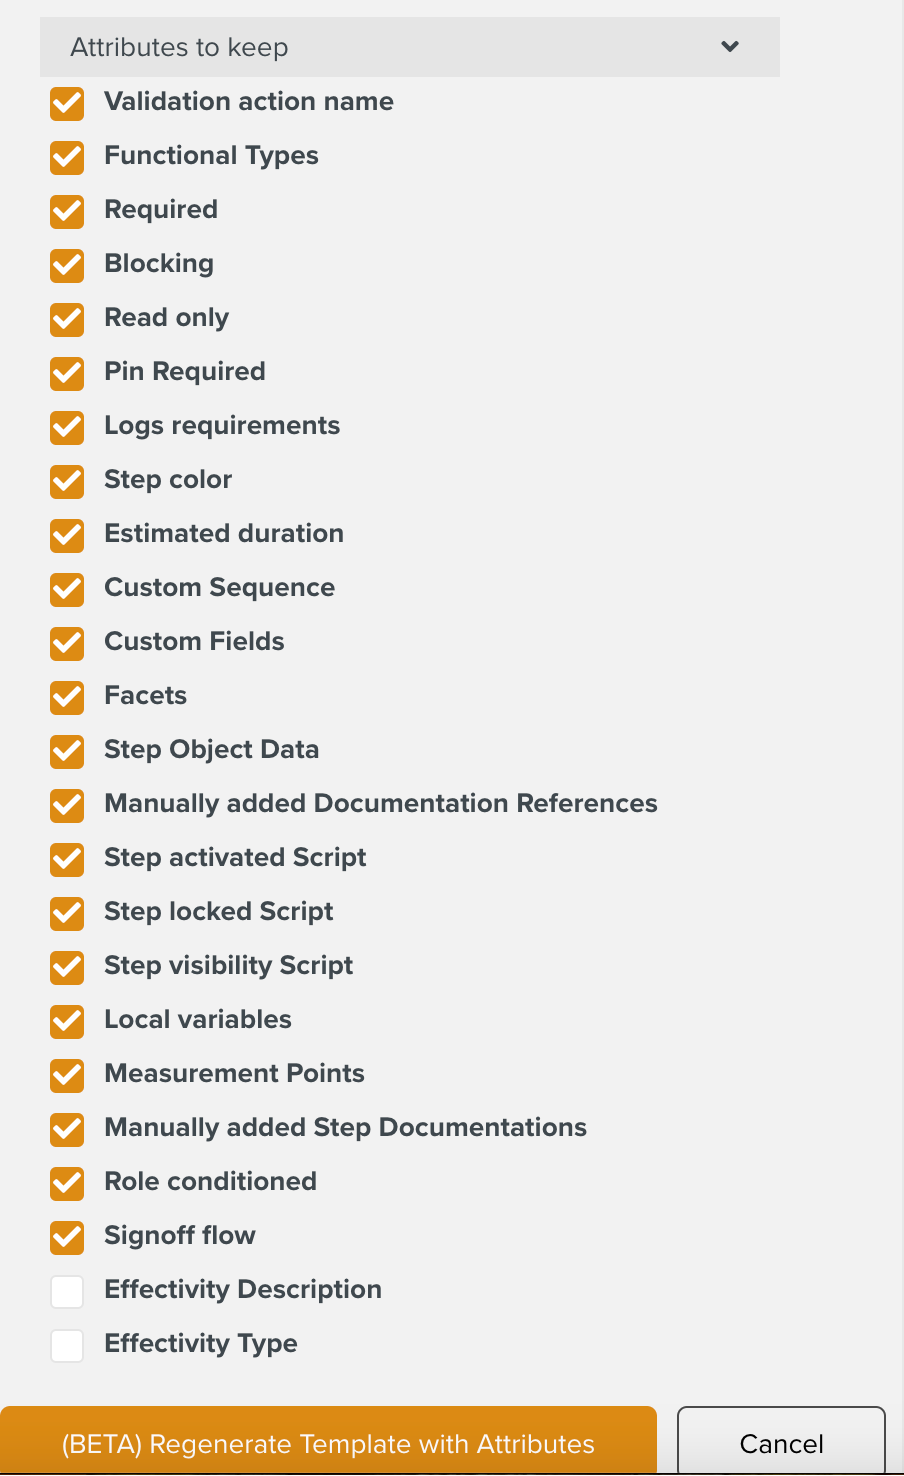Screen dimensions: 904x1476
Task: Toggle the Step color checkbox
Action: pos(66,481)
